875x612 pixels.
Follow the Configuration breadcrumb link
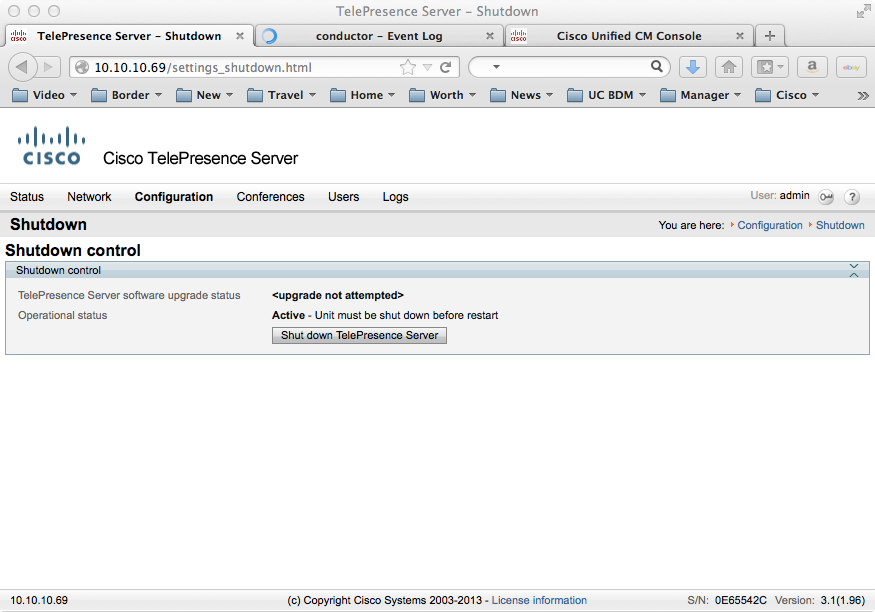770,225
